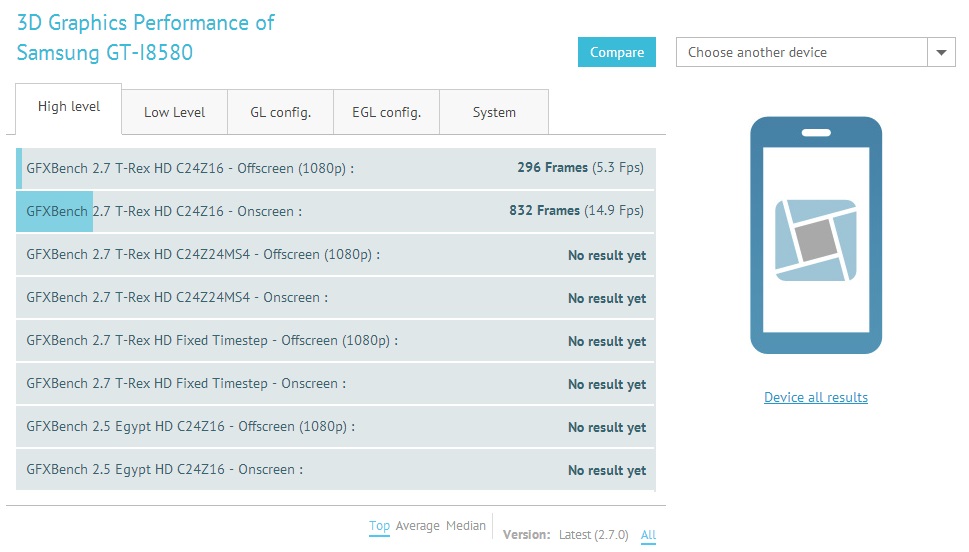Image resolution: width=969 pixels, height=552 pixels.
Task: Click T-Rex HD C24Z16 Offscreen (1080p) row
Action: pyautogui.click(x=336, y=168)
